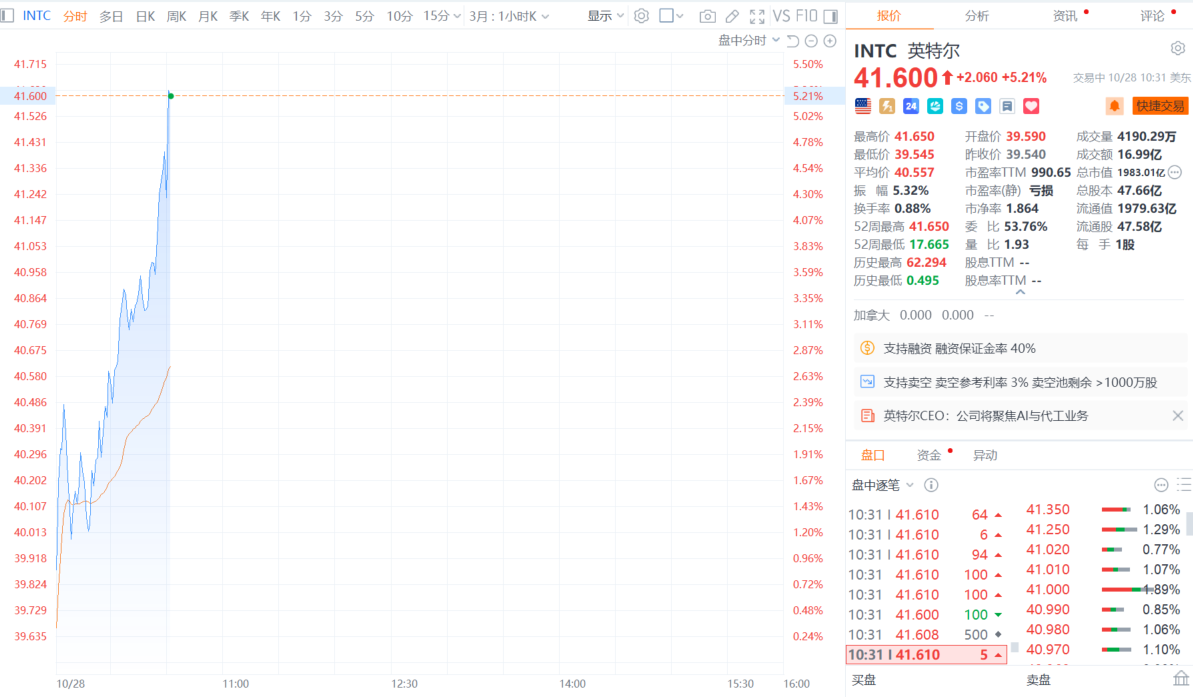1193x697 pixels.
Task: Toggle the right side panel
Action: click(830, 16)
